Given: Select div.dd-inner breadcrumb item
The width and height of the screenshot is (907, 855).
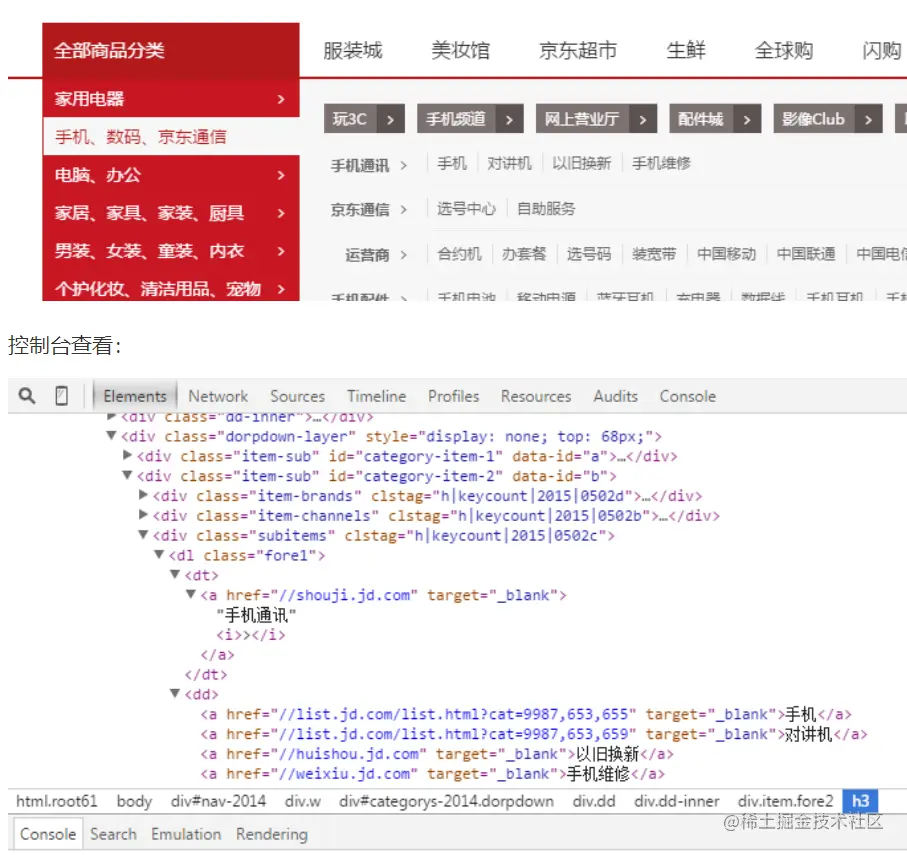Looking at the screenshot, I should [x=677, y=801].
